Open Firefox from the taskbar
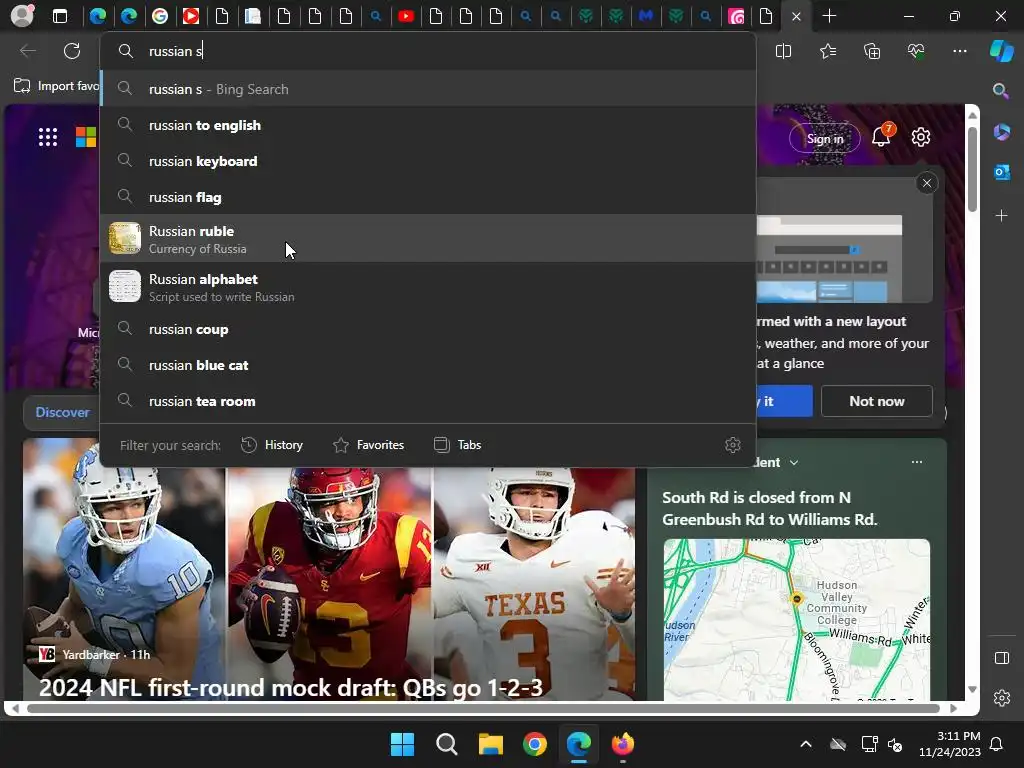This screenshot has width=1024, height=768. tap(622, 744)
